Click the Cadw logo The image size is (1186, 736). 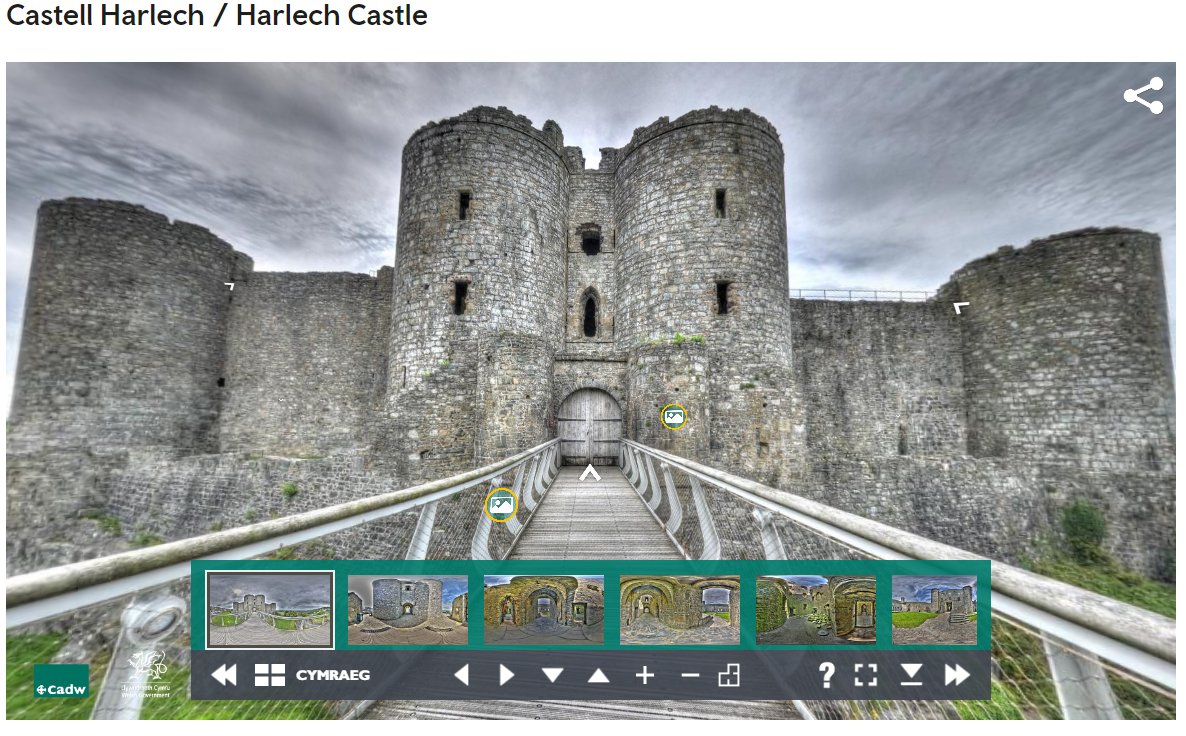pyautogui.click(x=61, y=681)
